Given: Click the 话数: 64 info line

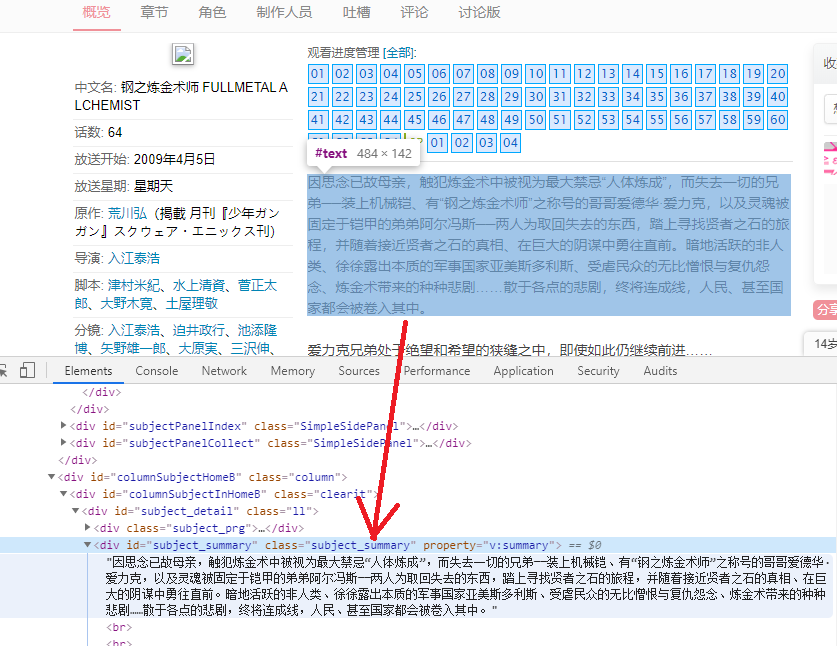Looking at the screenshot, I should point(98,132).
